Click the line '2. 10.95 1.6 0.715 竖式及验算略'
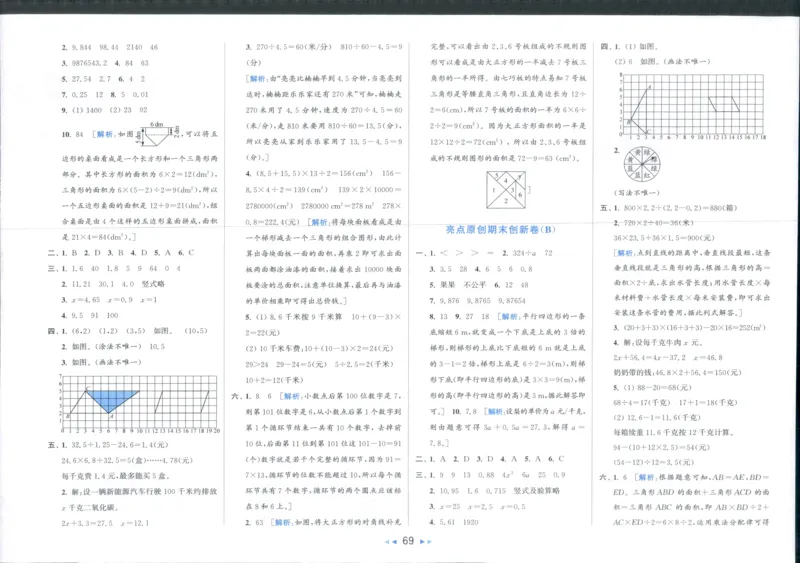 (x=494, y=491)
